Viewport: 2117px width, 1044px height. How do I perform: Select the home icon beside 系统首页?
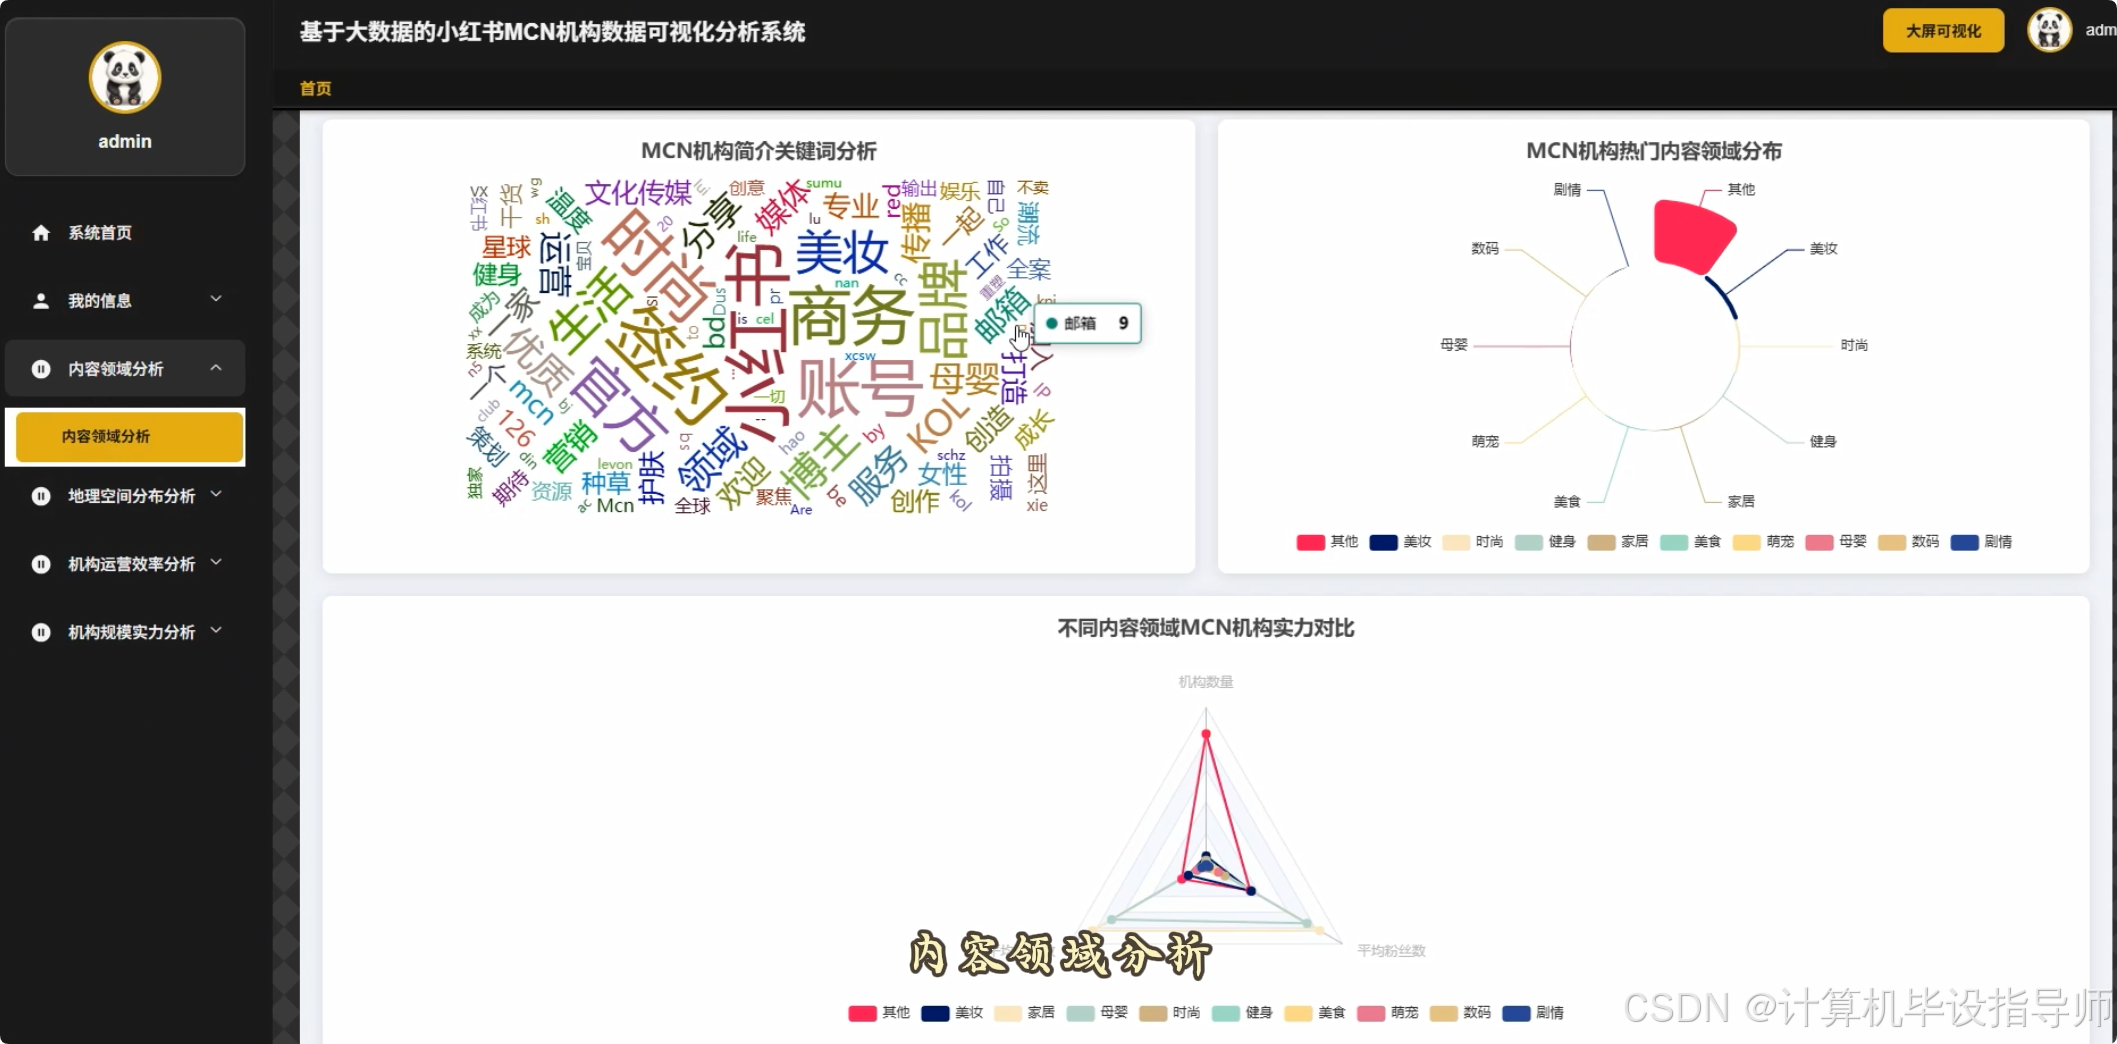point(42,232)
